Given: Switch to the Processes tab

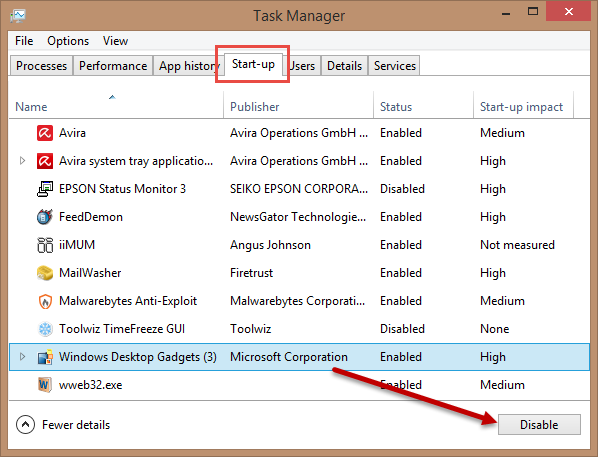Looking at the screenshot, I should click(41, 66).
